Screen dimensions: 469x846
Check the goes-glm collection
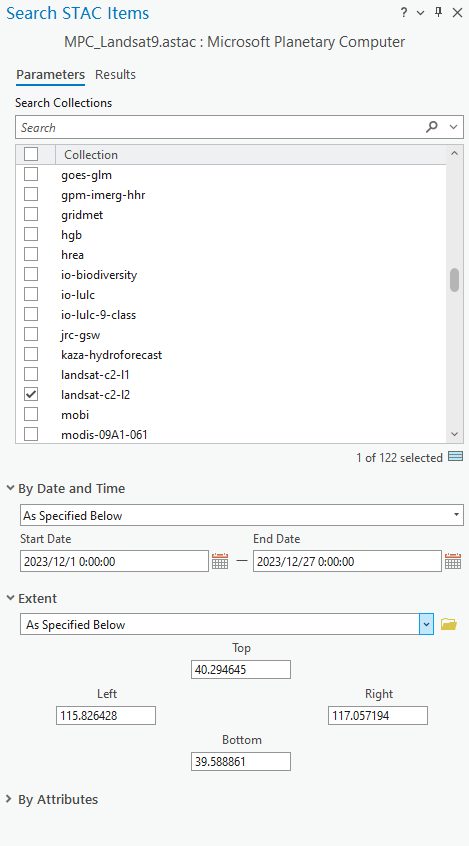[31, 174]
